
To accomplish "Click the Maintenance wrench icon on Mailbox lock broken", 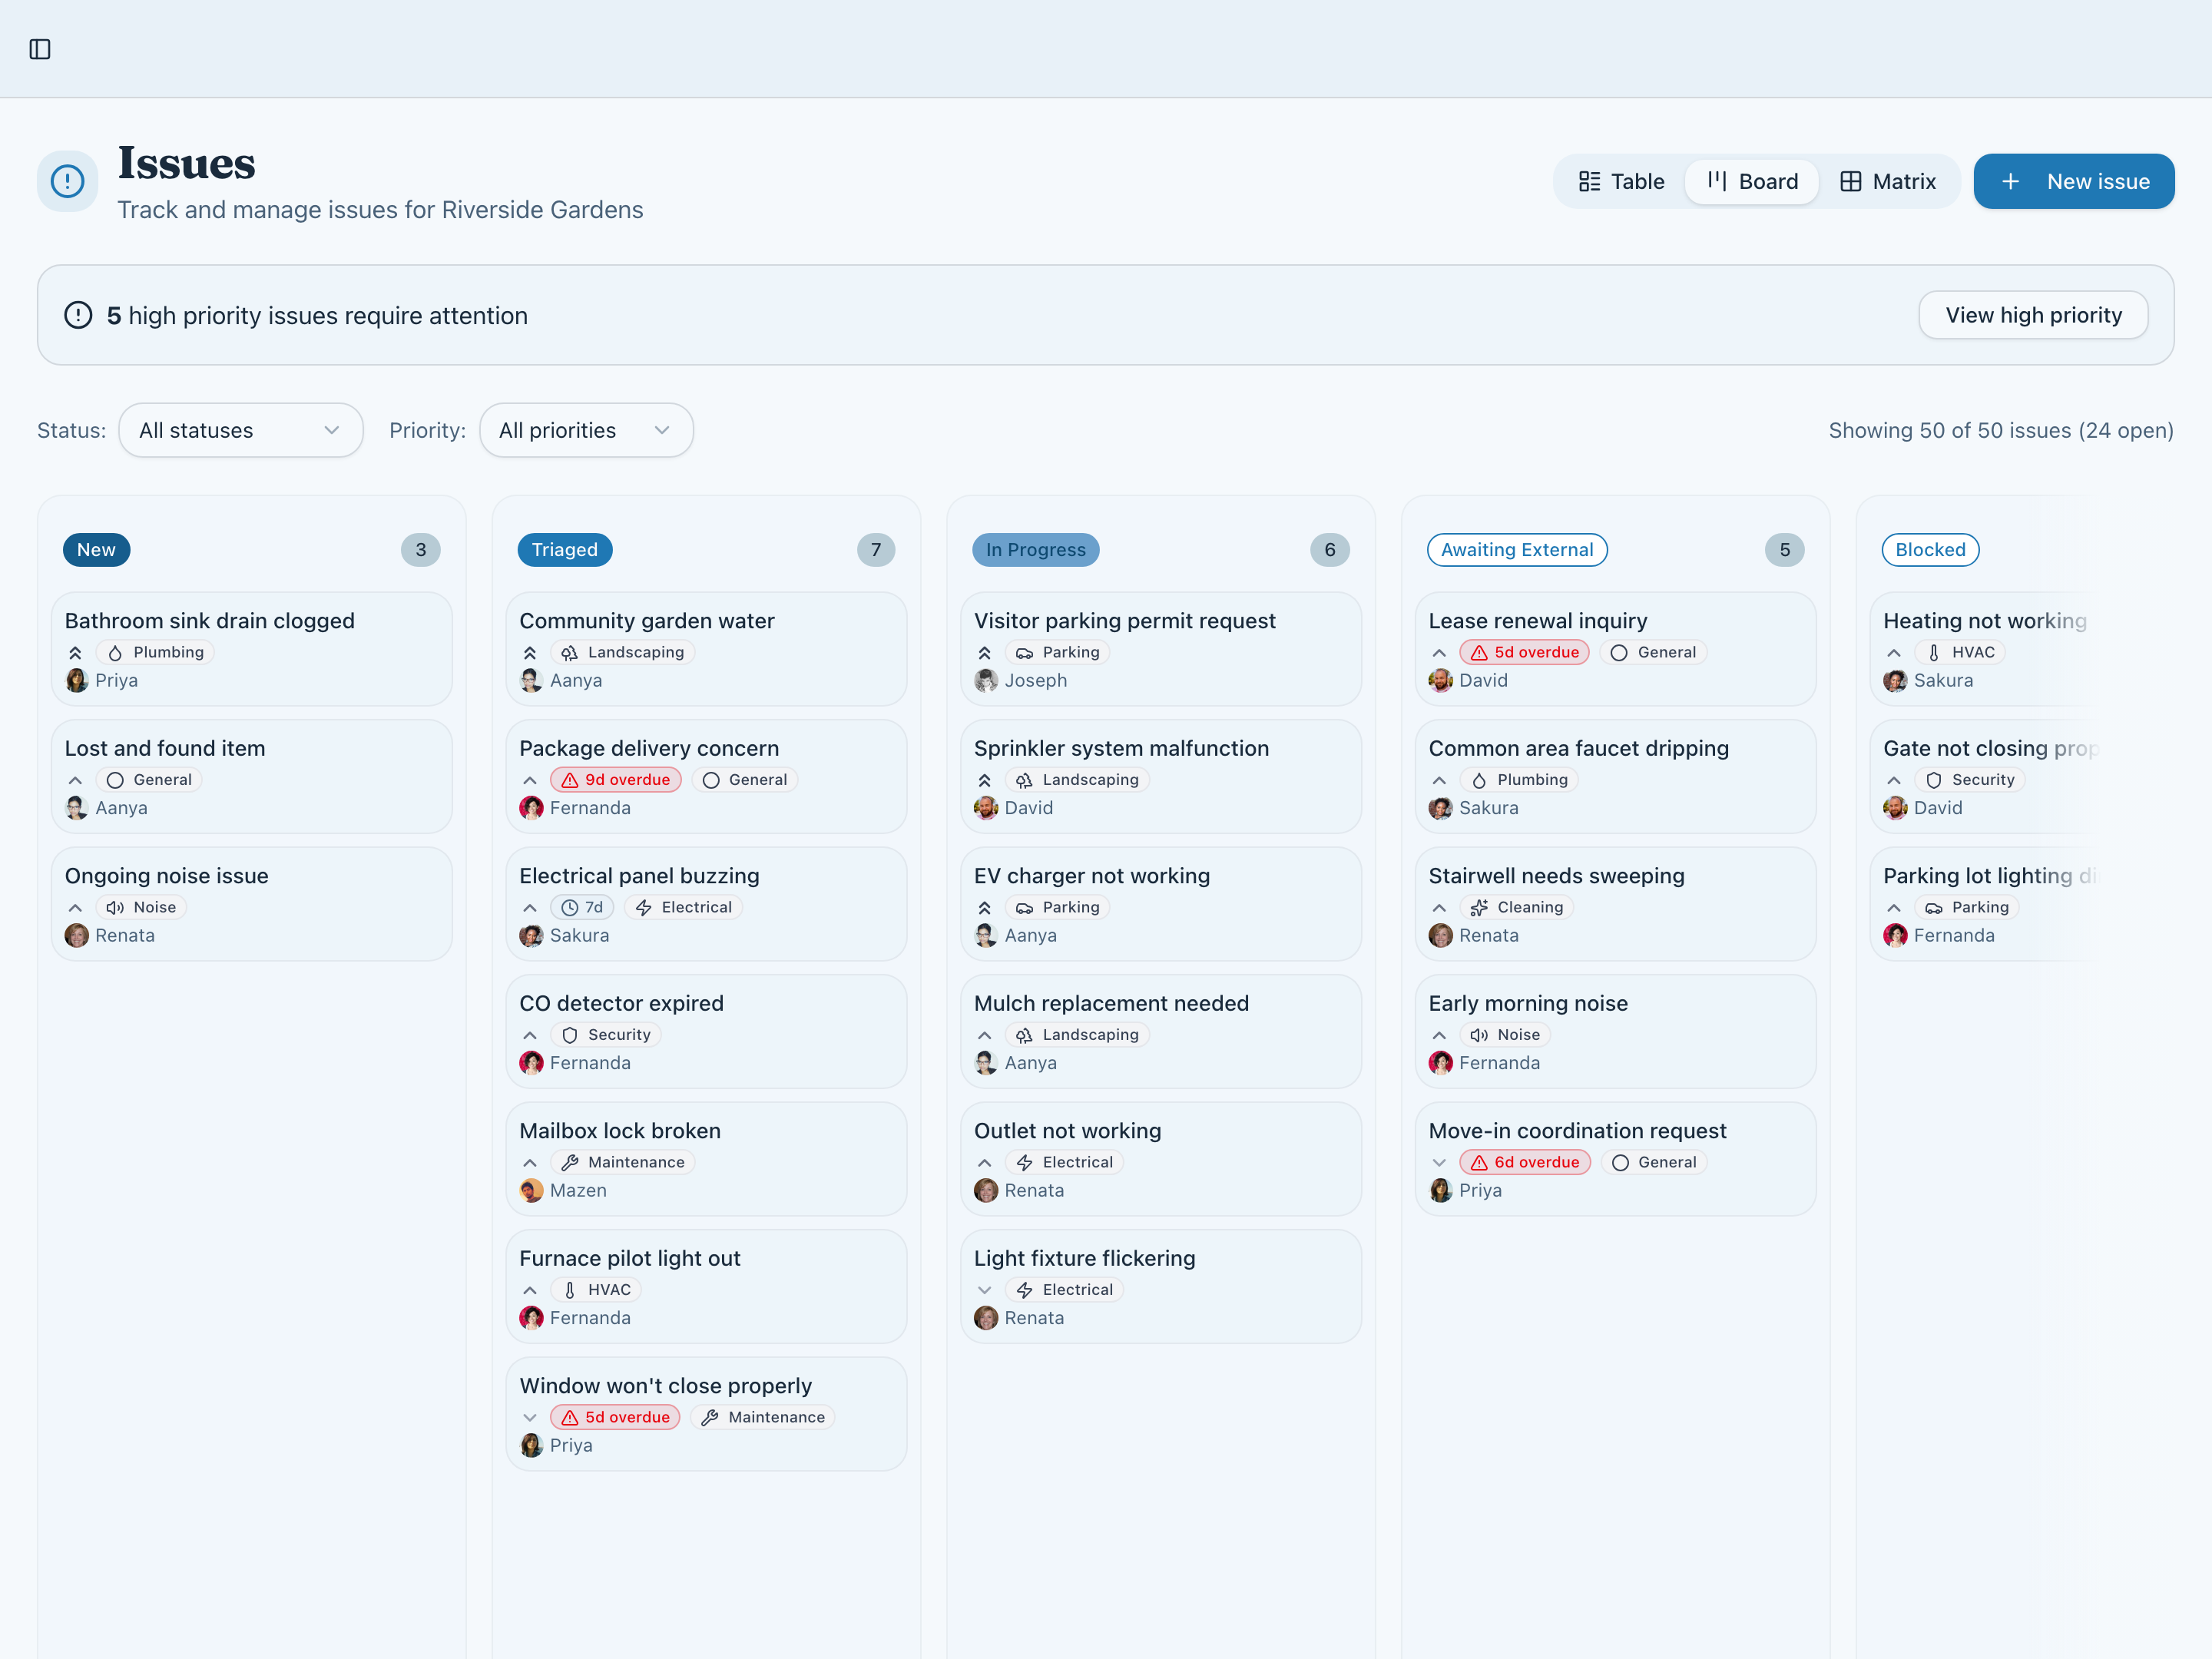I will 569,1161.
